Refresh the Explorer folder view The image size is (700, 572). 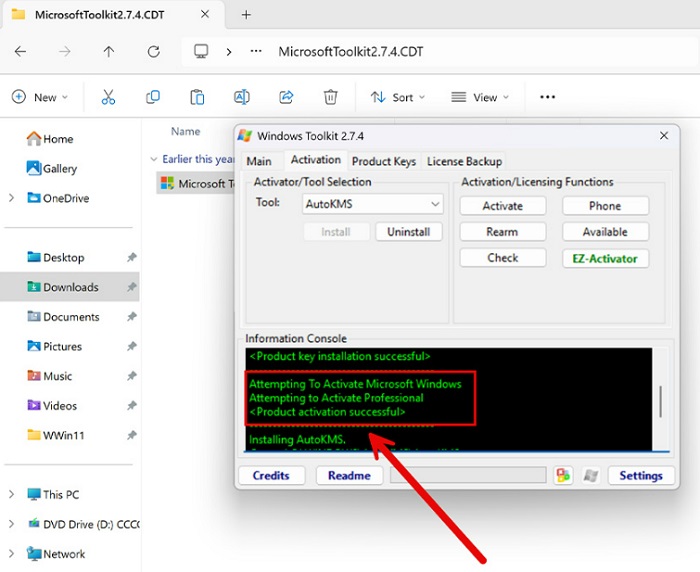tap(154, 52)
